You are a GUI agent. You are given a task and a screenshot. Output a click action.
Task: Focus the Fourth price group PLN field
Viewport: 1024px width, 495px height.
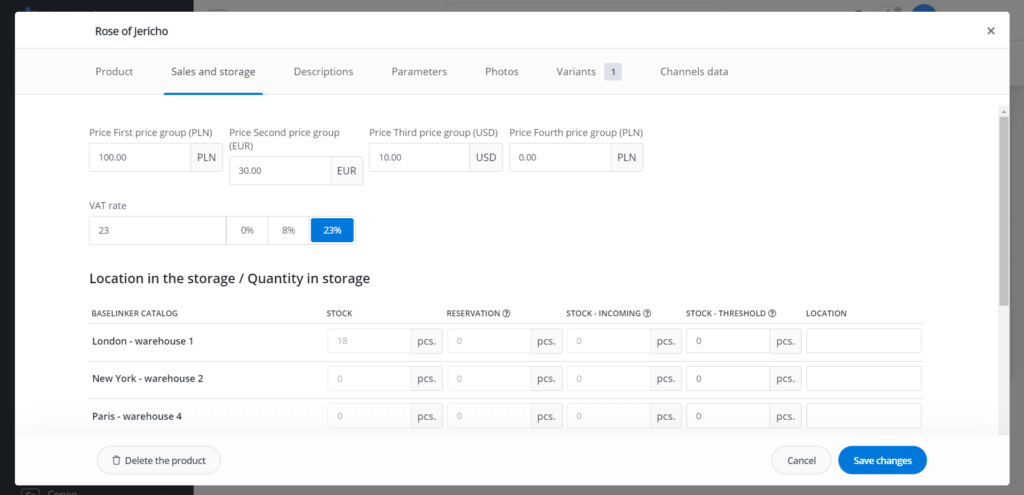[x=560, y=157]
